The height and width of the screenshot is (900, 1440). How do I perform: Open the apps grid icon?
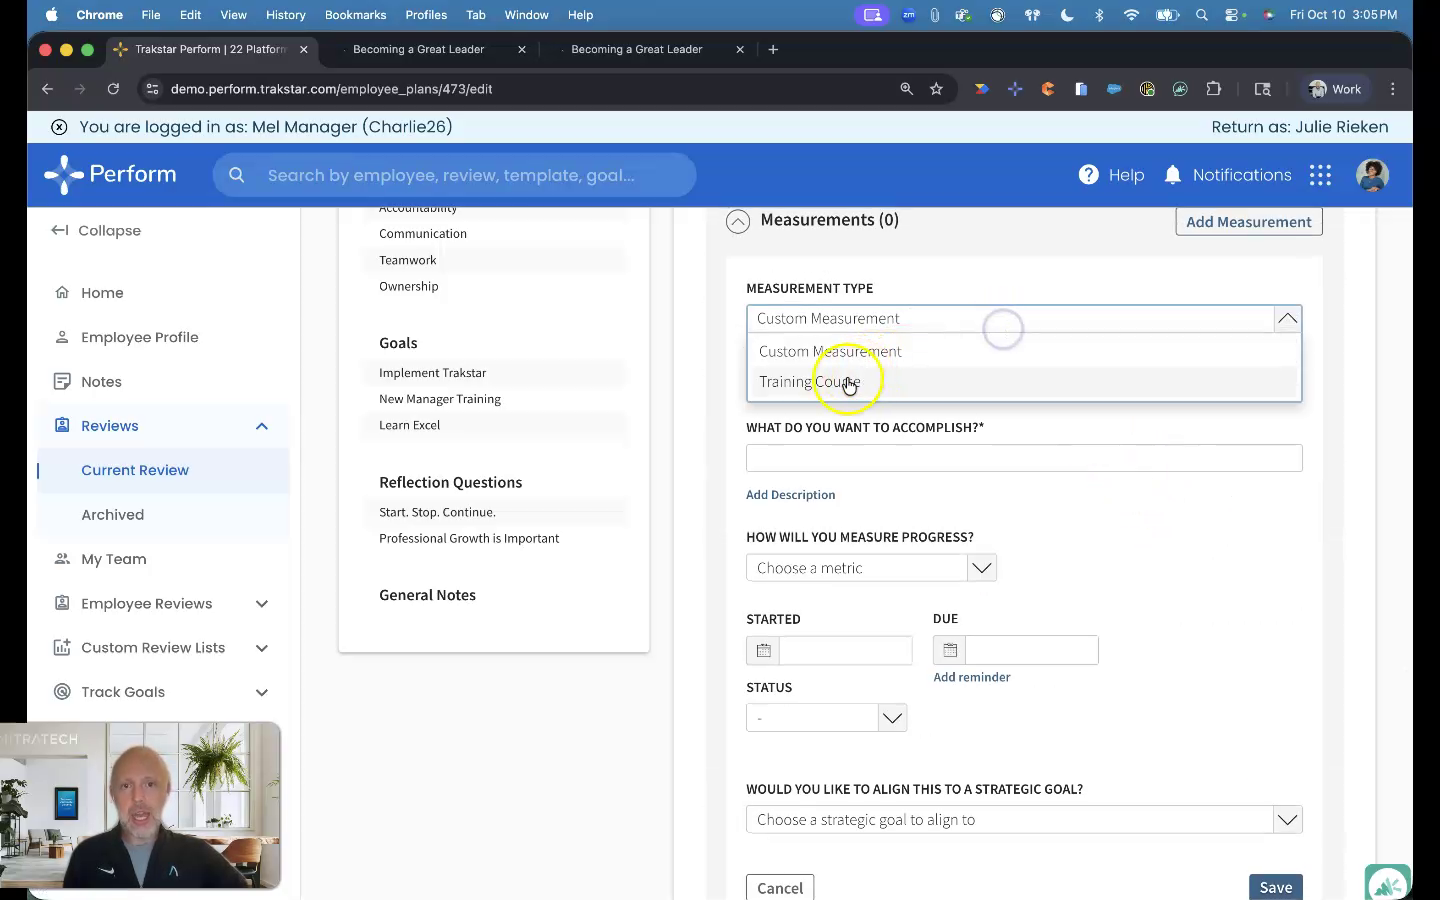click(1320, 175)
